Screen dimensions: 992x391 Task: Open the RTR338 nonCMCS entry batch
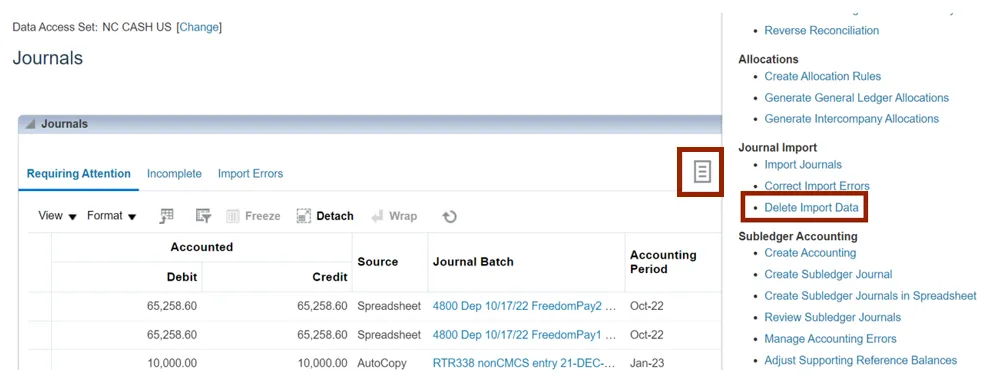tap(524, 363)
